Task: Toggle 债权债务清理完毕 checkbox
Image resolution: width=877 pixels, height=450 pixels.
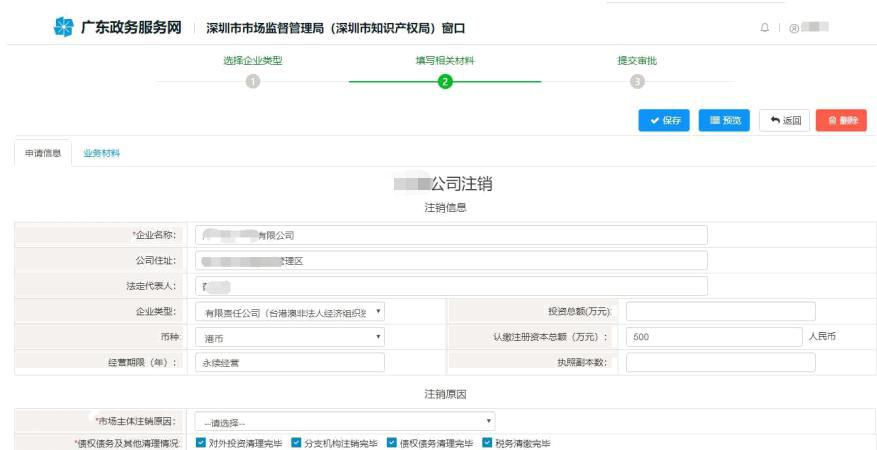Action: (392, 443)
